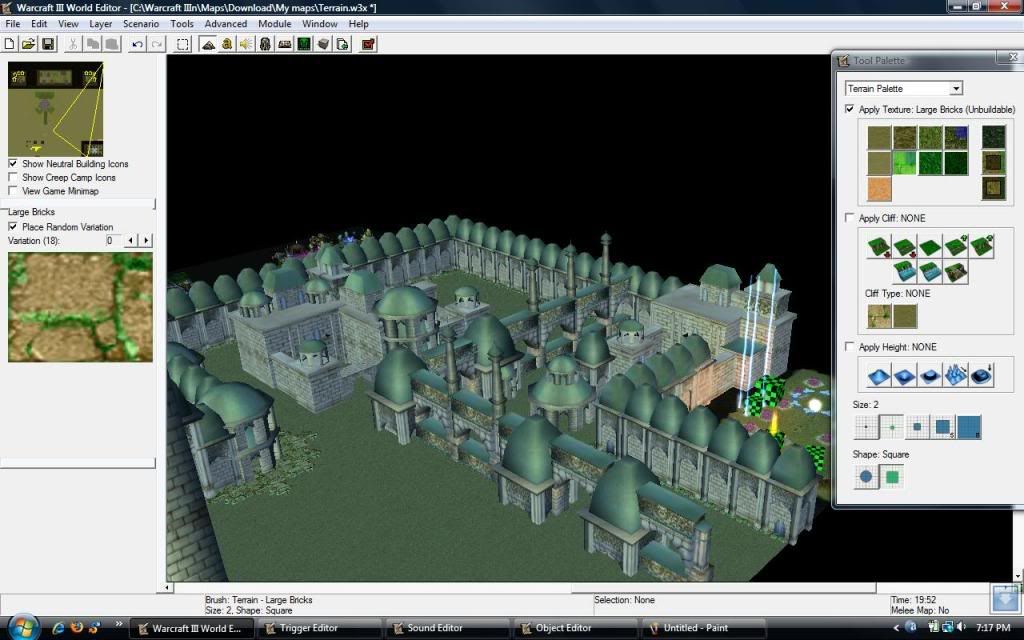This screenshot has height=640, width=1024.
Task: Decrease Variation with the left arrow
Action: (131, 240)
